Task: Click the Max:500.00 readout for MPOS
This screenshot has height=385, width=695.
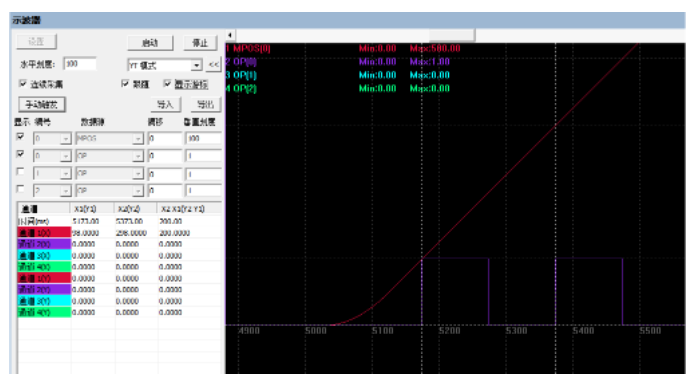Action: tap(435, 48)
